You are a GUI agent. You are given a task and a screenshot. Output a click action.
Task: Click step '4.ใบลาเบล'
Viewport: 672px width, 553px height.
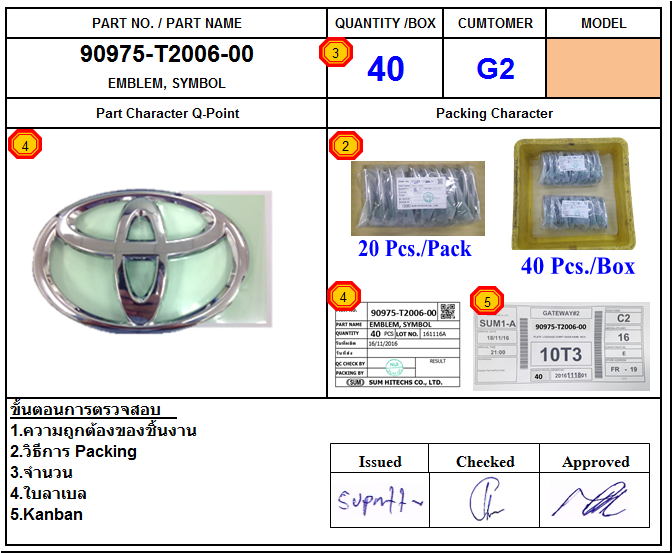(48, 493)
